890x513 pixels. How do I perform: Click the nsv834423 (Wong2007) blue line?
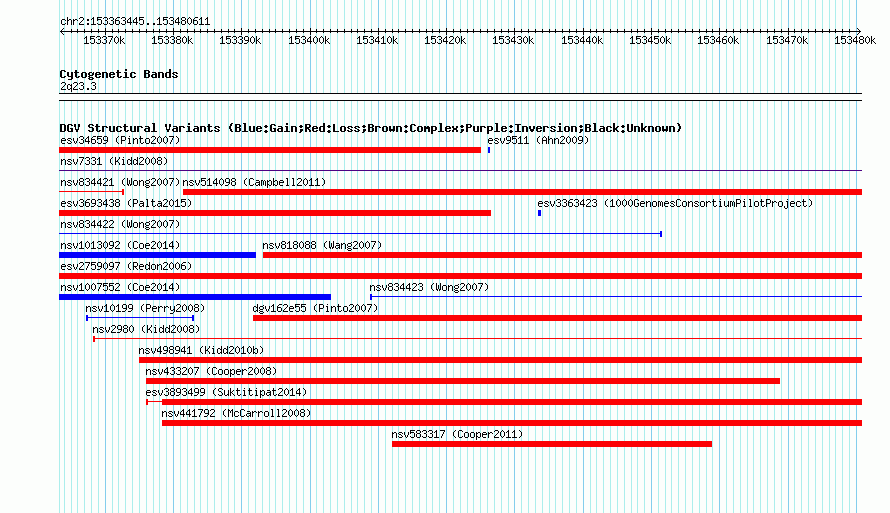(x=616, y=297)
